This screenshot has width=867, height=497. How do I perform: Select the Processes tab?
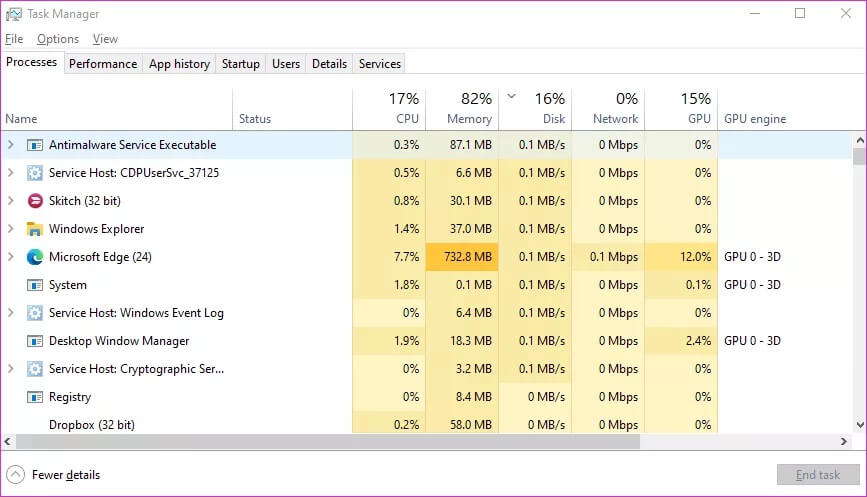pyautogui.click(x=32, y=62)
